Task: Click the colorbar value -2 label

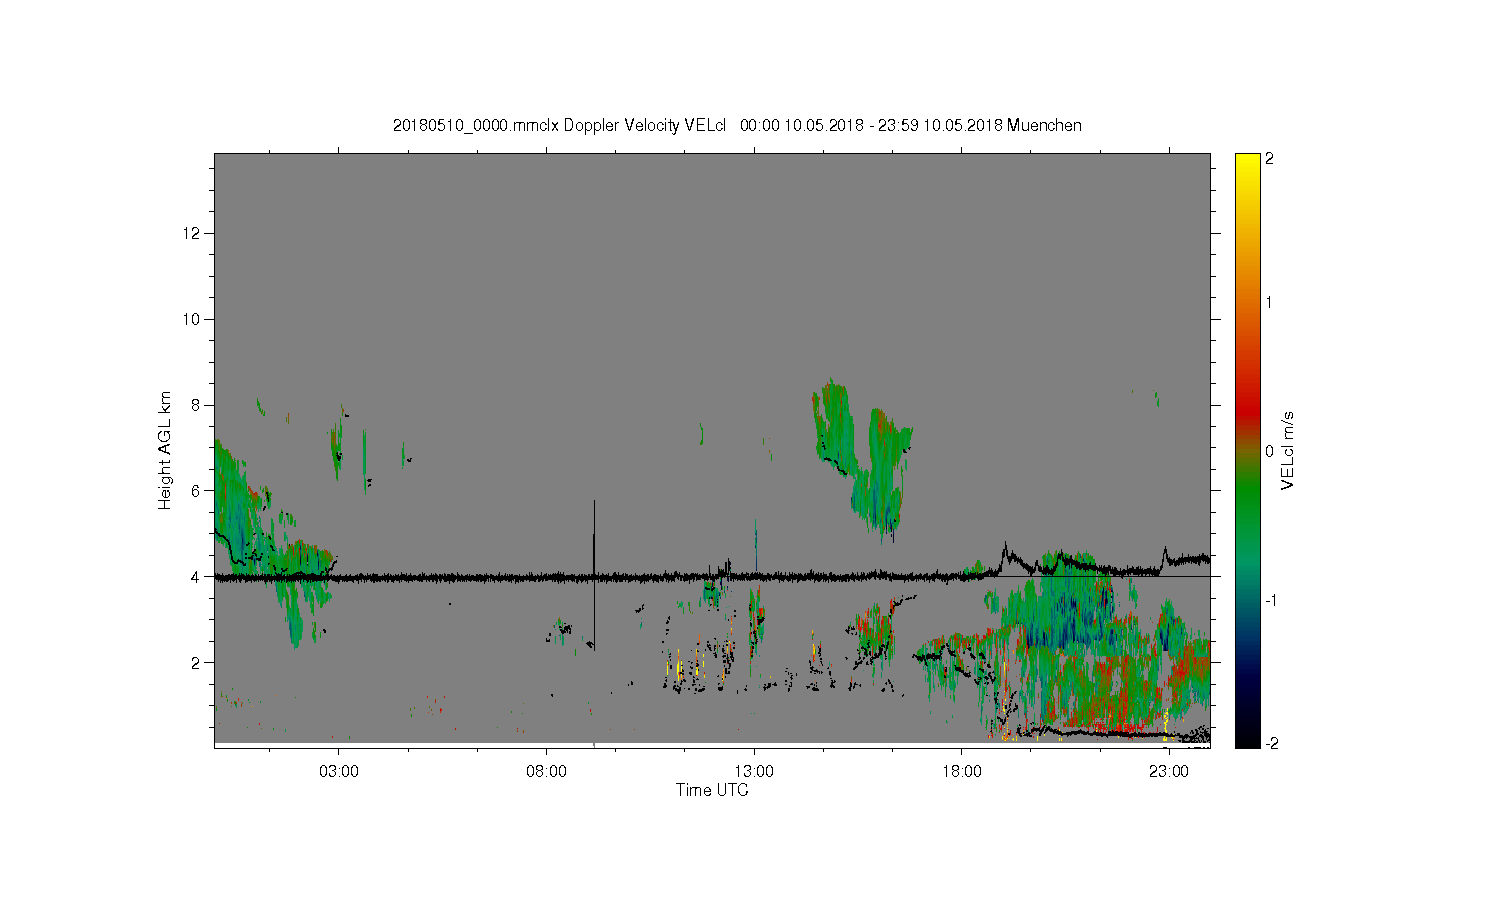Action: coord(1272,743)
